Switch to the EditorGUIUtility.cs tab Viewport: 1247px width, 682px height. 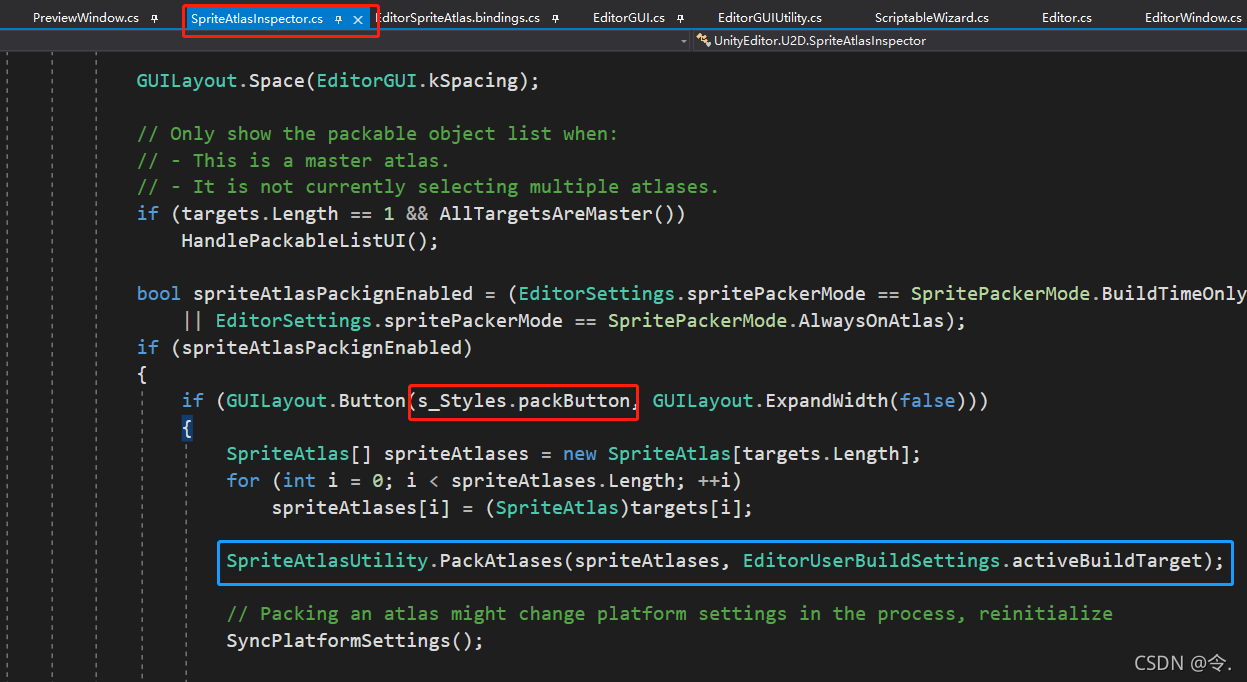pyautogui.click(x=769, y=17)
